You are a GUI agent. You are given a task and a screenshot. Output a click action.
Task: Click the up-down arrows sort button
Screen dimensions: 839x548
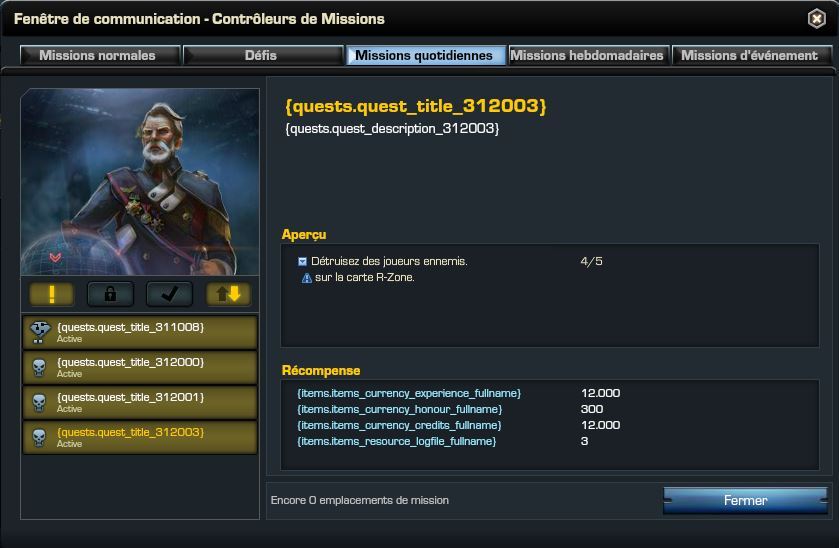228,294
